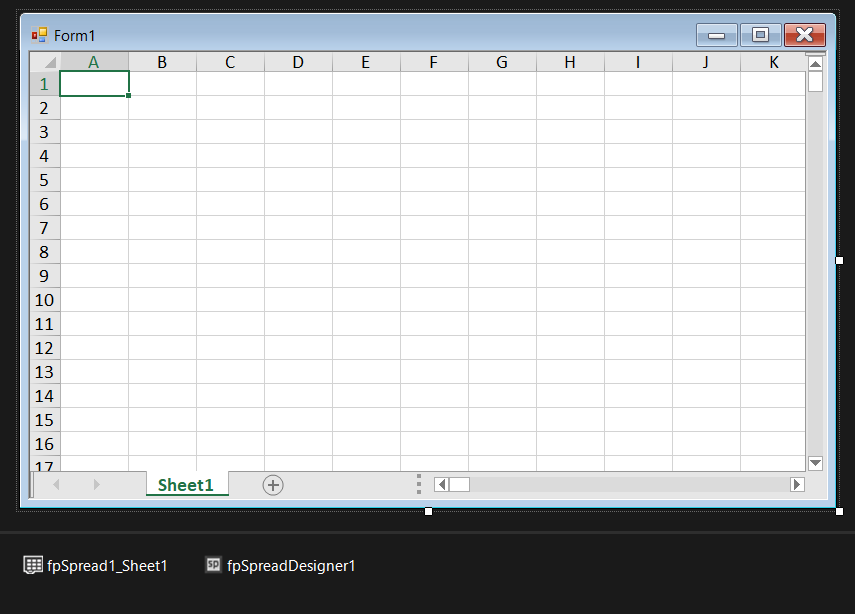Viewport: 855px width, 614px height.
Task: Select row 16 header
Action: coord(45,444)
